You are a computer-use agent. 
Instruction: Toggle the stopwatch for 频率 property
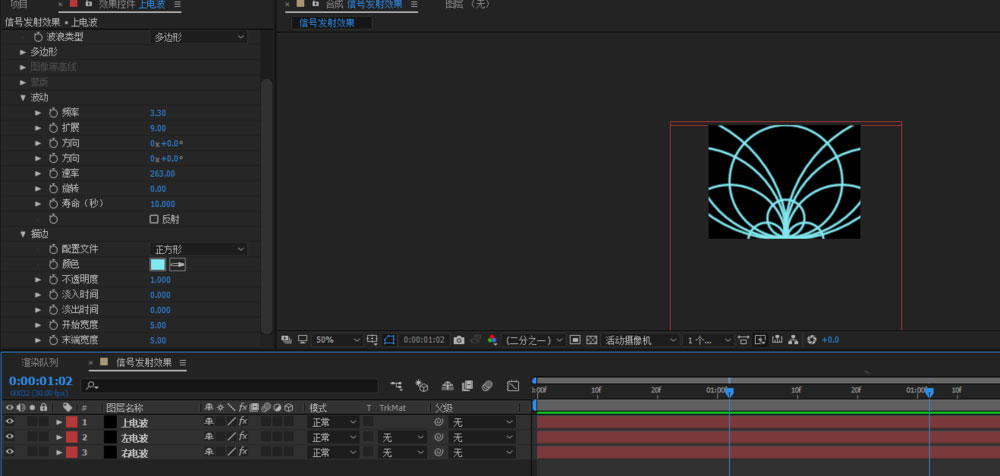tap(54, 113)
